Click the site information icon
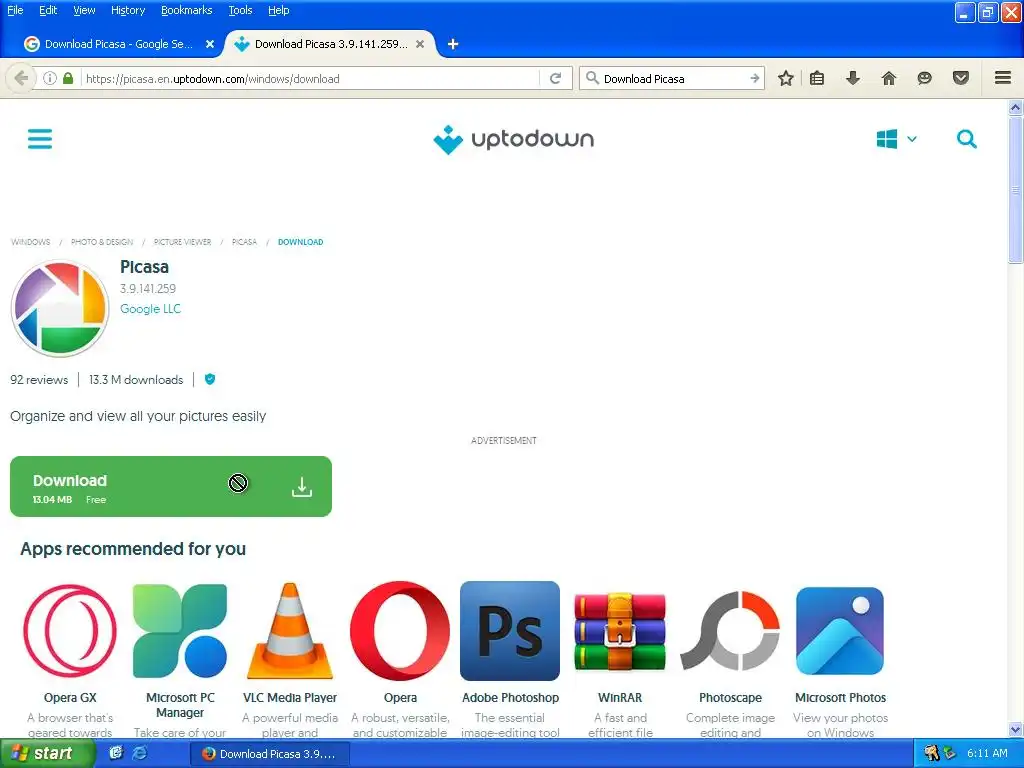Screen dimensions: 1024x768 [50, 78]
